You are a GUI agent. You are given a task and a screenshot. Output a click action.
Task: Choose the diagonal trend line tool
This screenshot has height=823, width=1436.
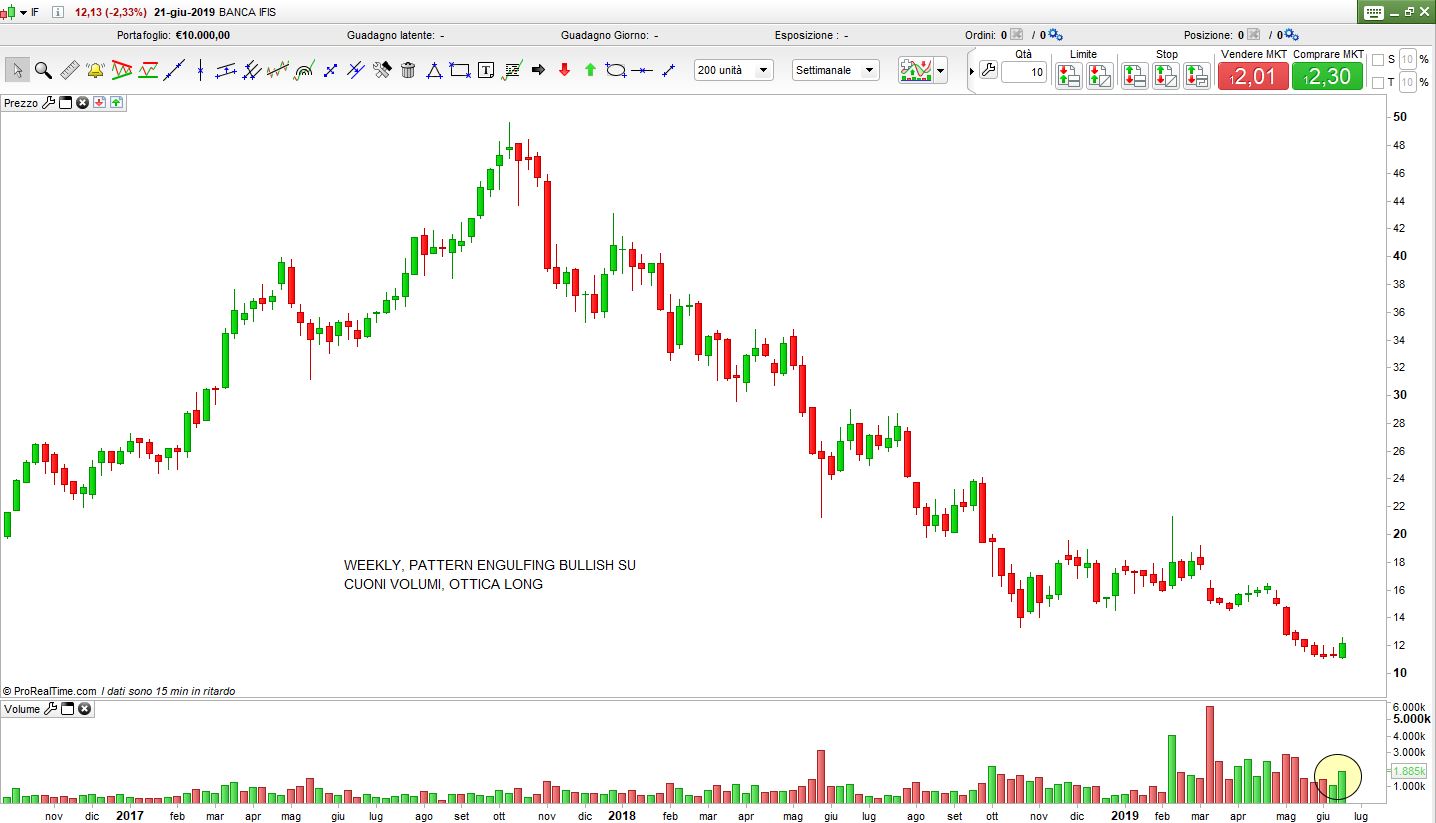coord(175,70)
